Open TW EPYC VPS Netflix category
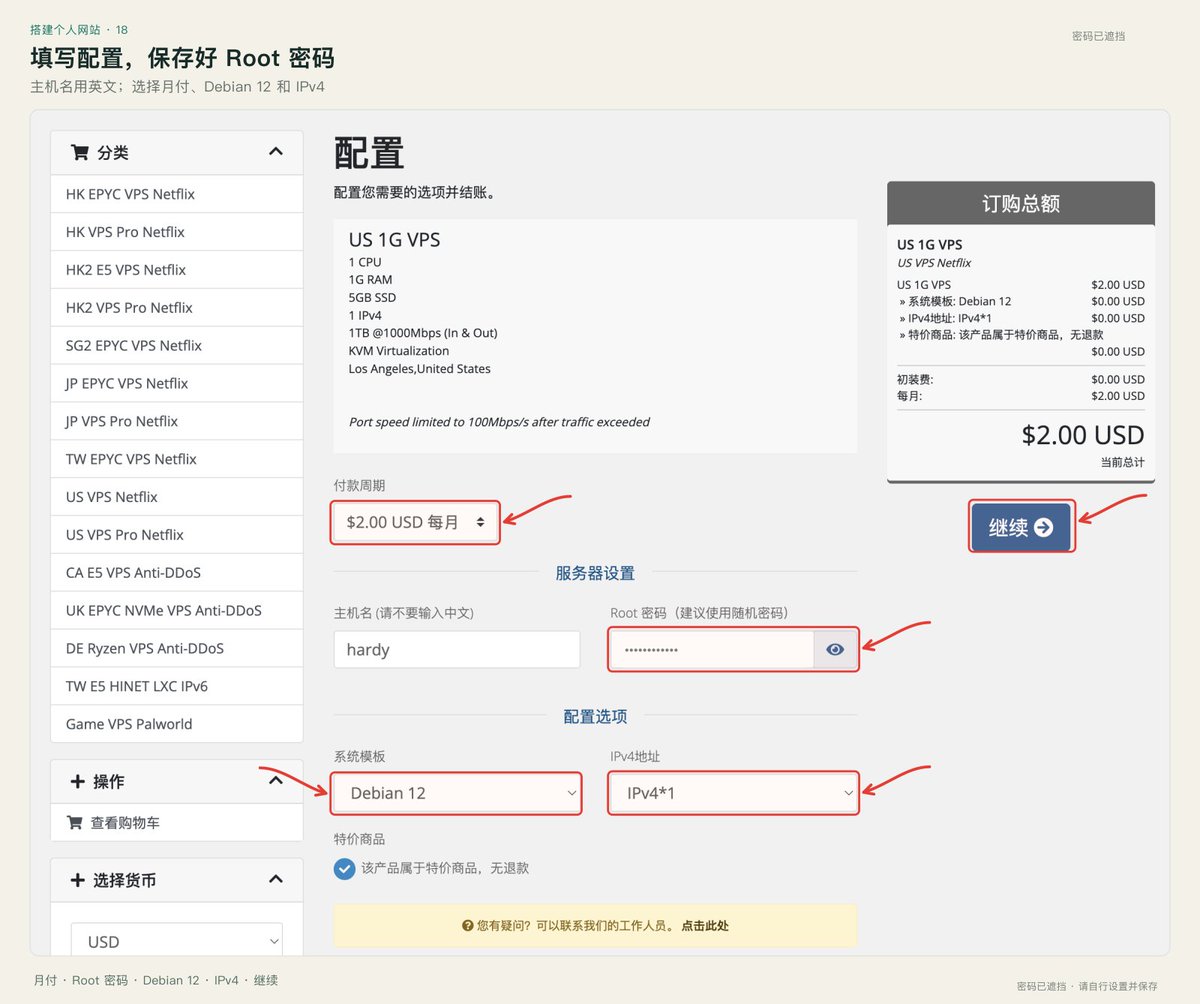This screenshot has width=1200, height=1004. tap(177, 460)
